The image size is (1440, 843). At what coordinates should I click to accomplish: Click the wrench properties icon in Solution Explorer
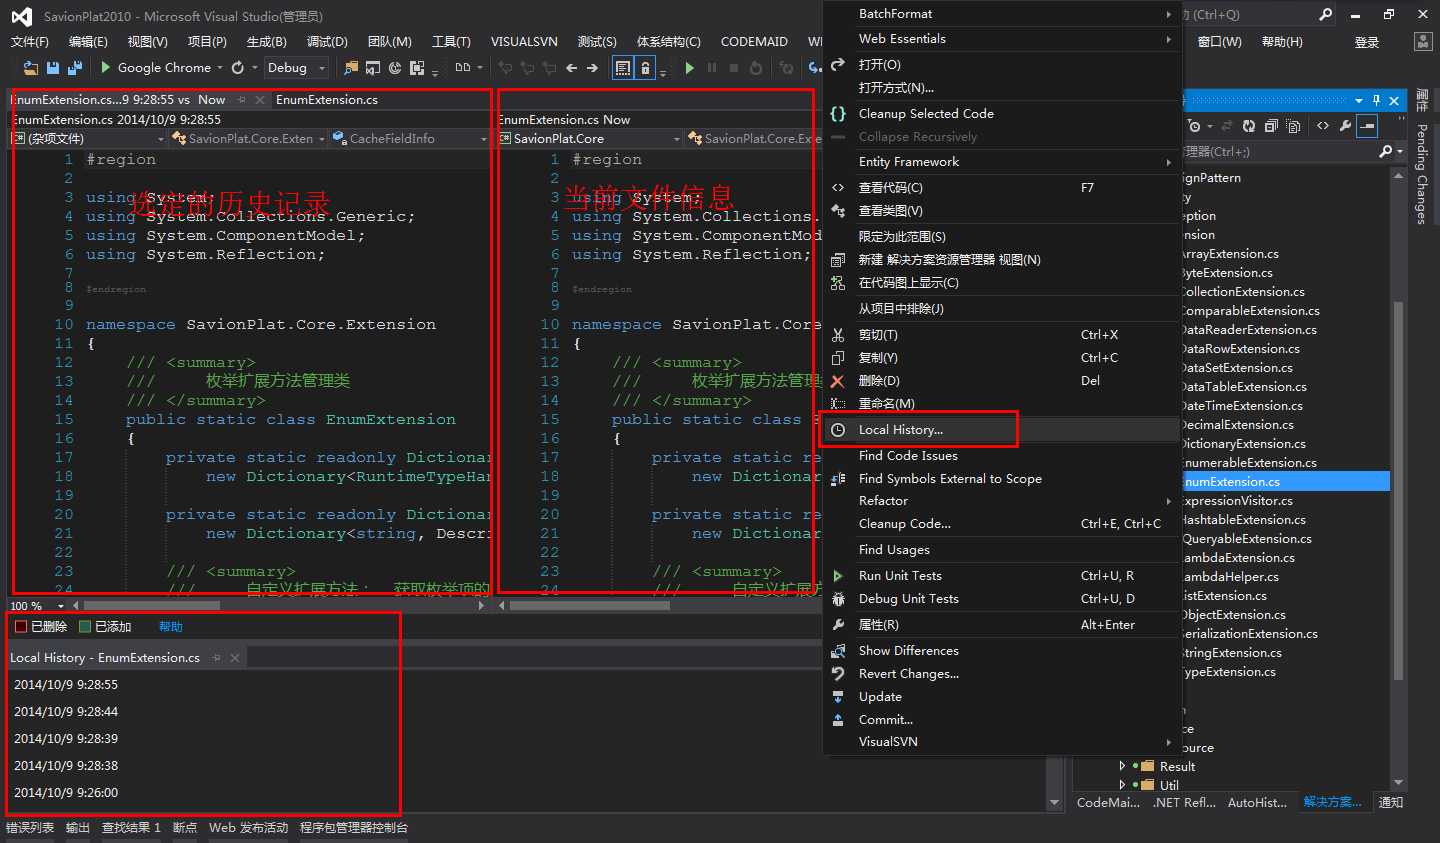pos(1345,126)
